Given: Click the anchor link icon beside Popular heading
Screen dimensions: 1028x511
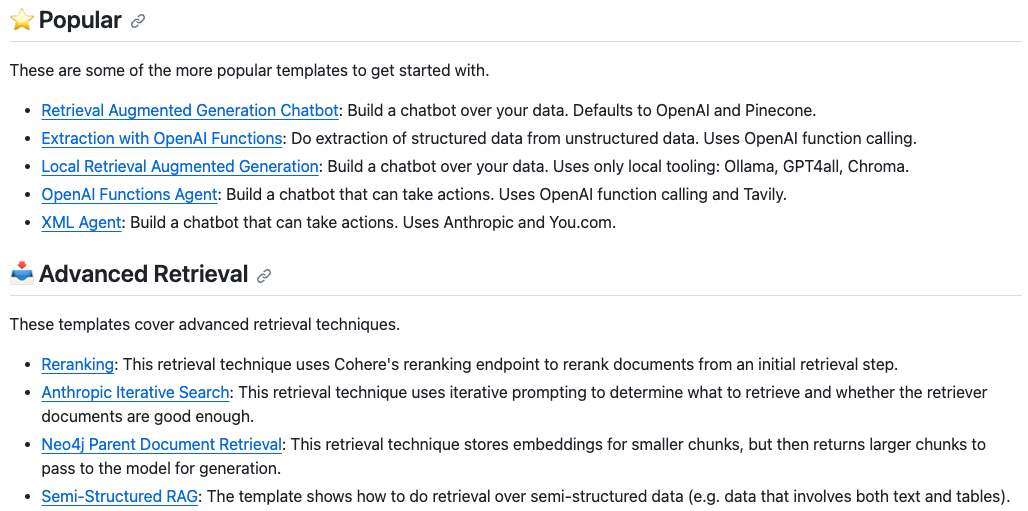Looking at the screenshot, I should (x=138, y=21).
